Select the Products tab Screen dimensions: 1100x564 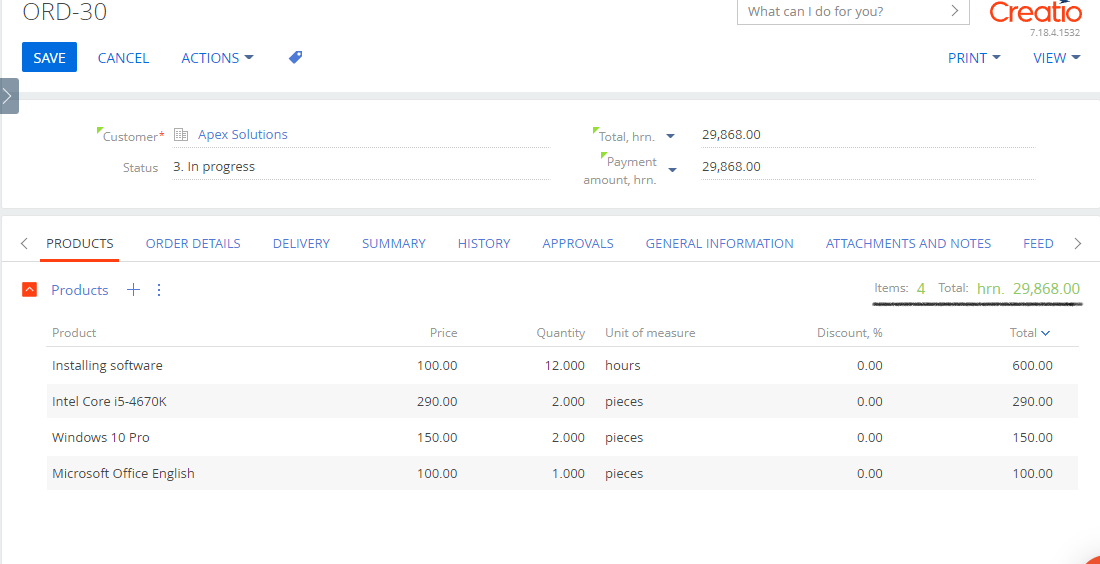(80, 243)
